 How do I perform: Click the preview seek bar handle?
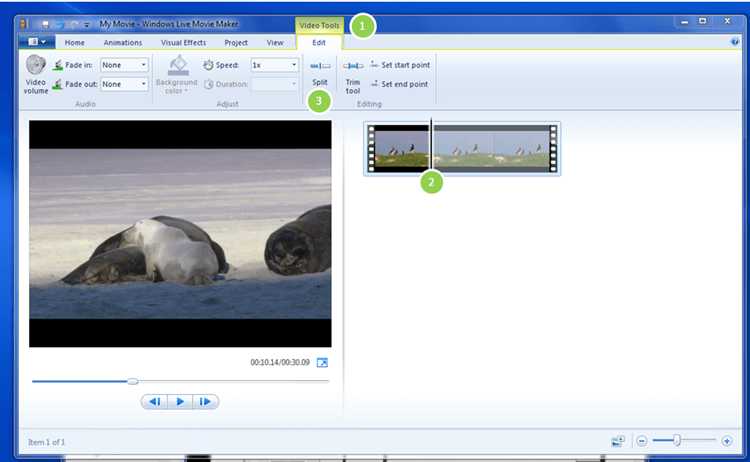coord(133,381)
